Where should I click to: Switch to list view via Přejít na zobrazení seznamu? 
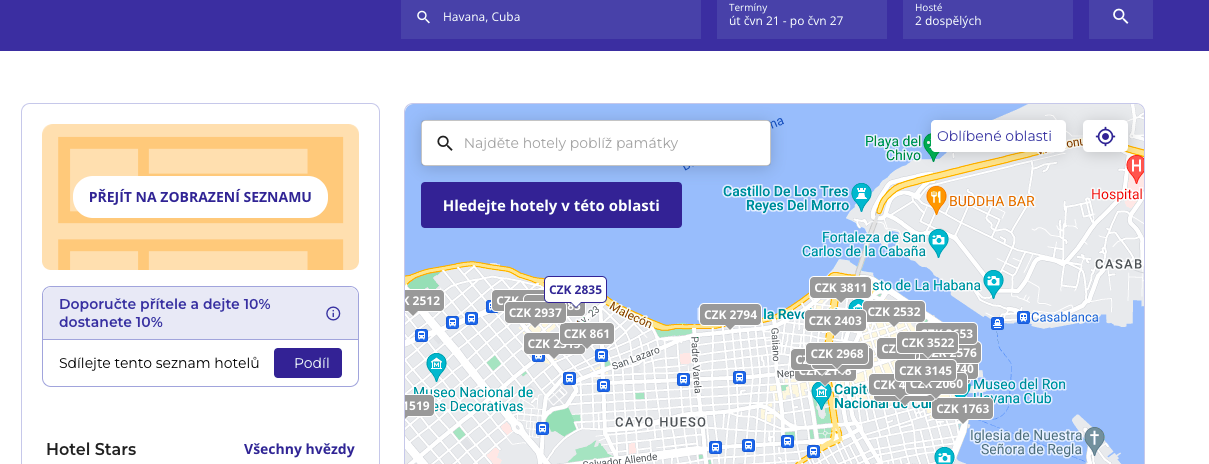coord(200,197)
